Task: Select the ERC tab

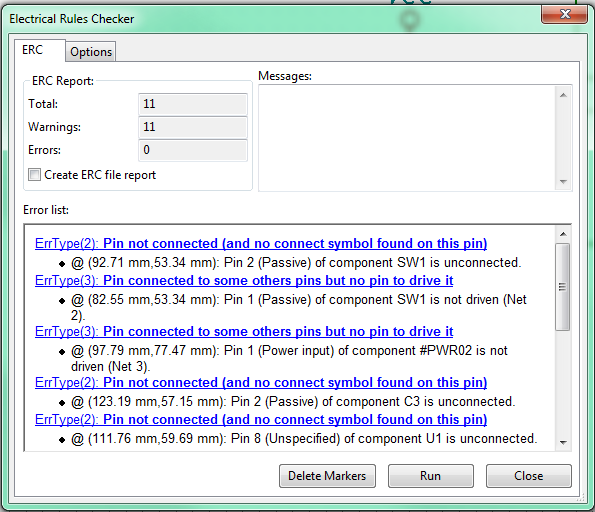Action: pos(39,50)
